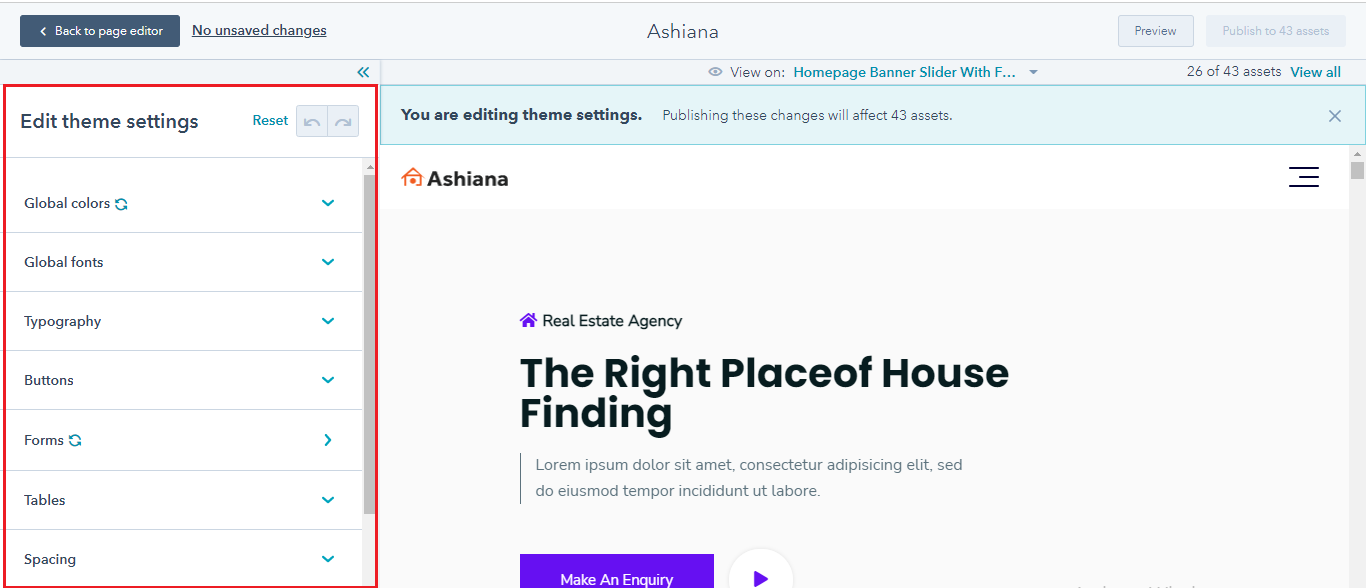Select the Global fonts row
The height and width of the screenshot is (588, 1366).
pyautogui.click(x=183, y=262)
